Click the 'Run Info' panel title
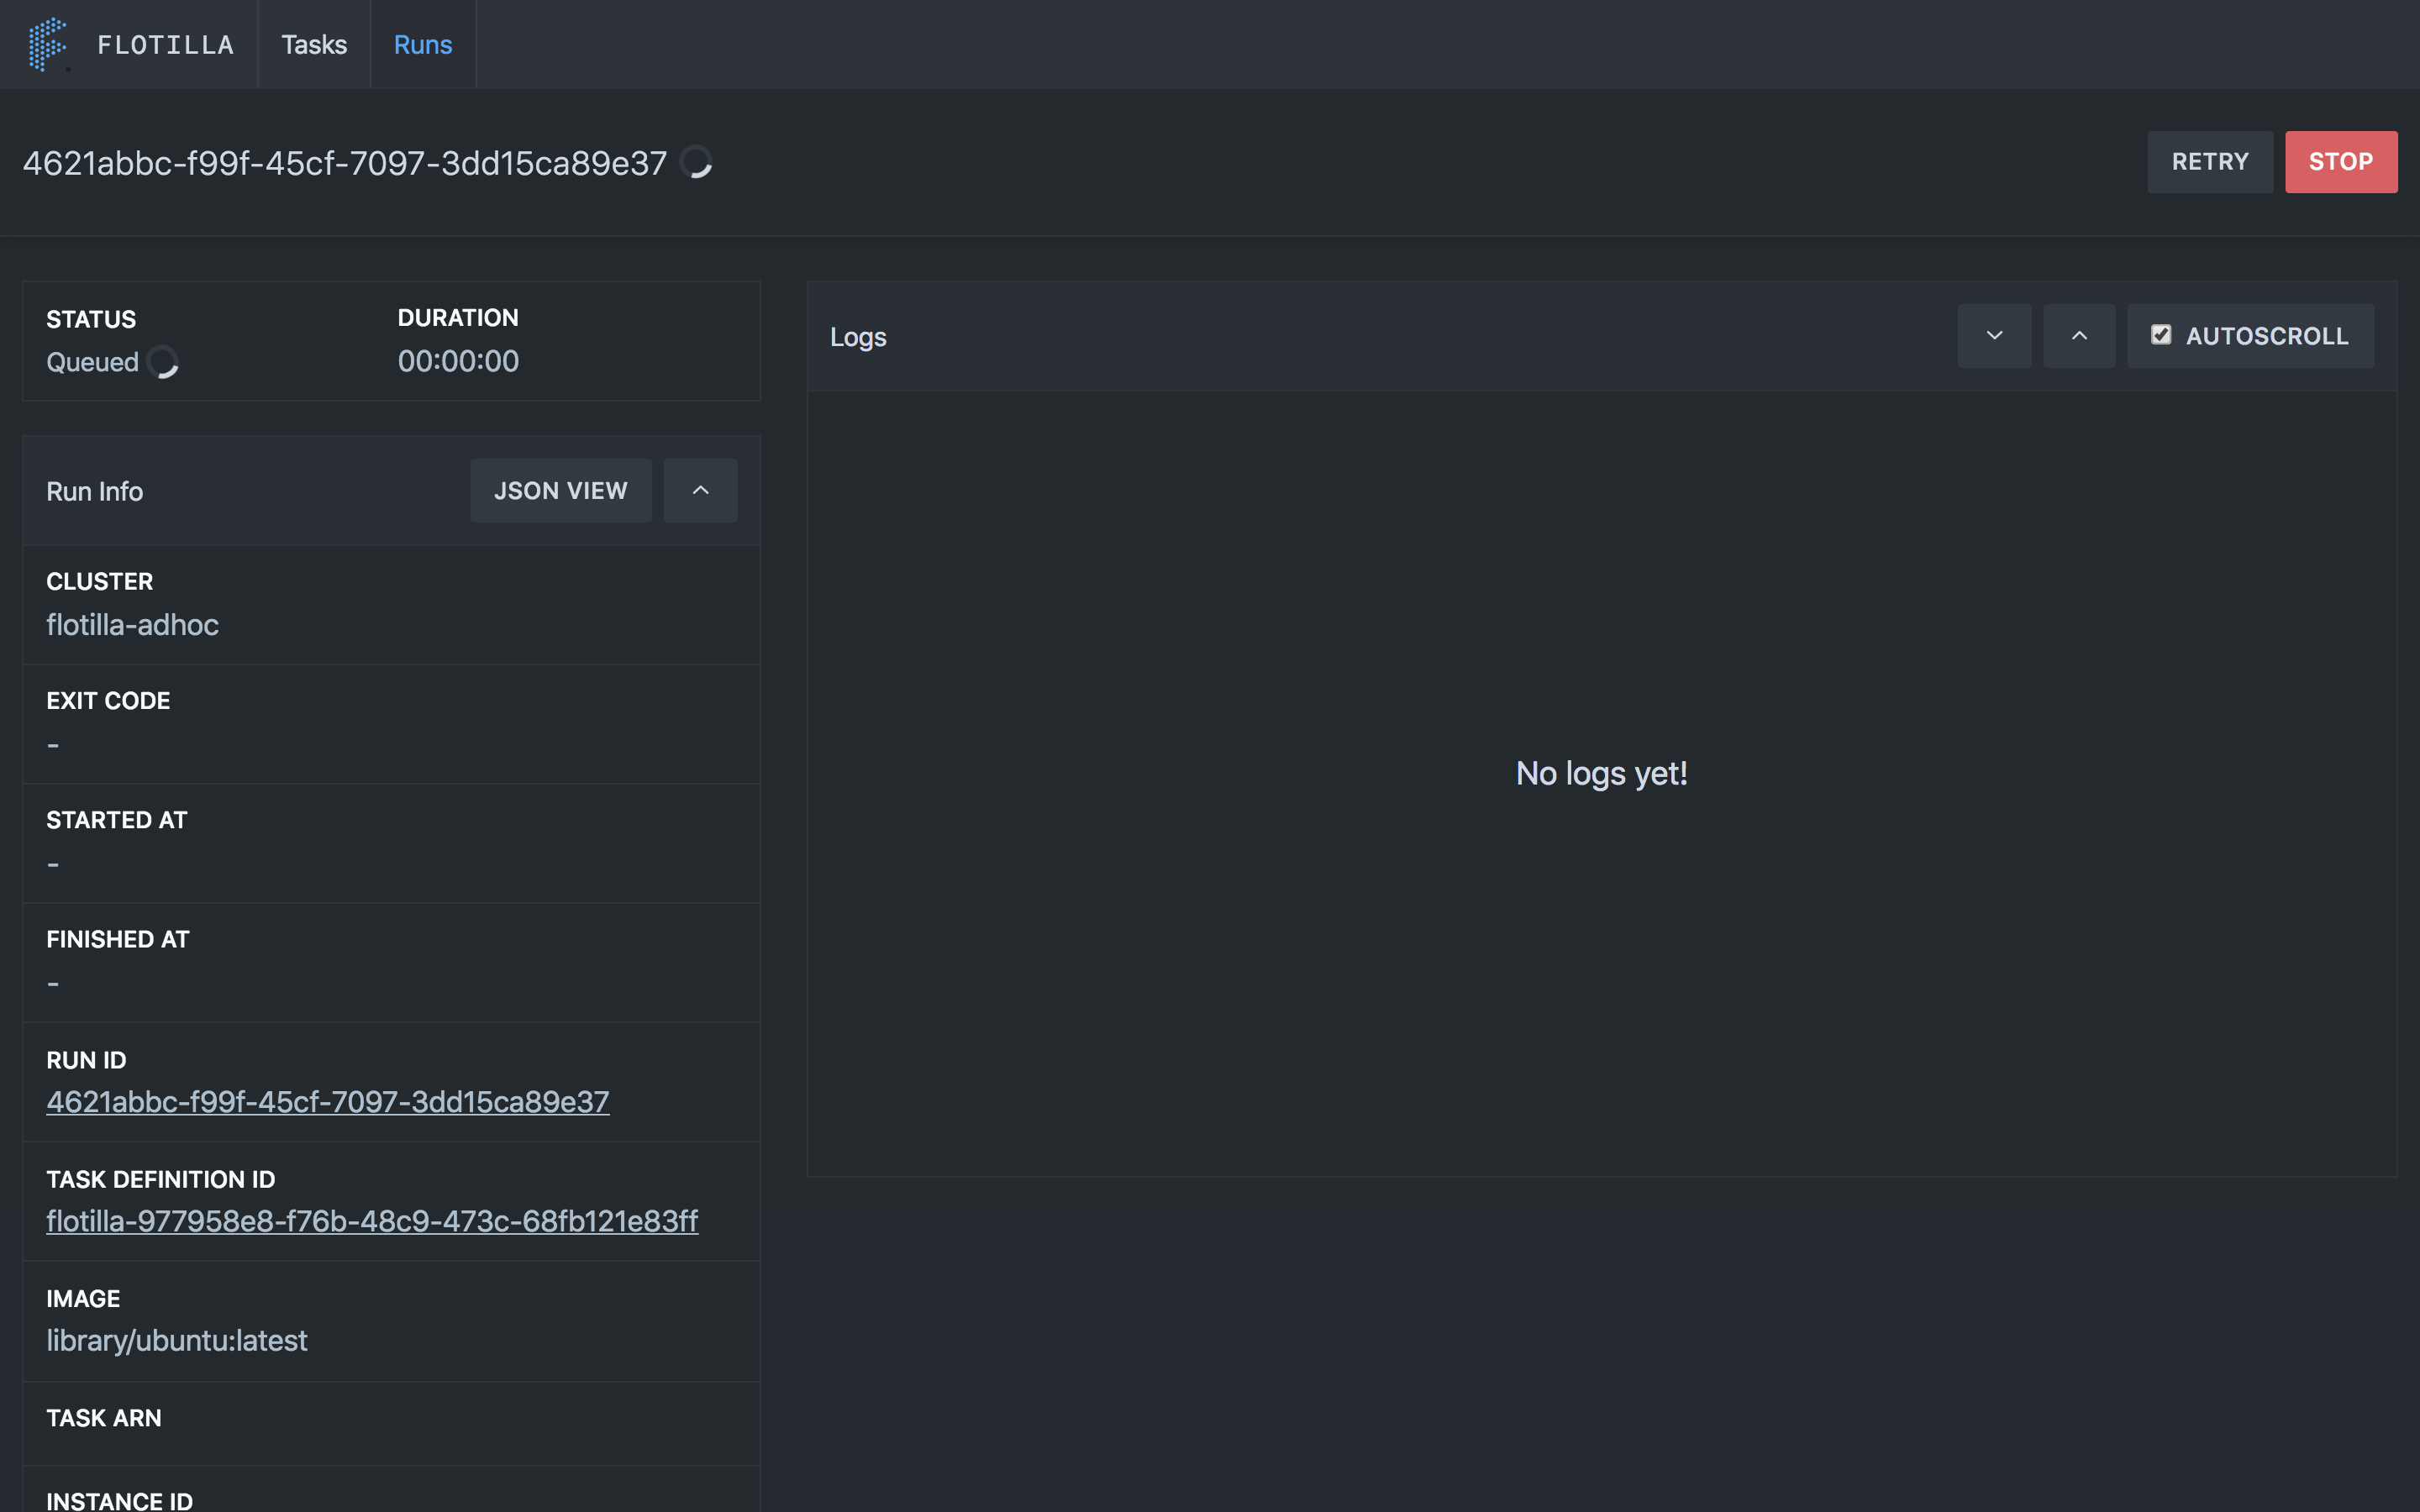The height and width of the screenshot is (1512, 2420). (x=95, y=492)
